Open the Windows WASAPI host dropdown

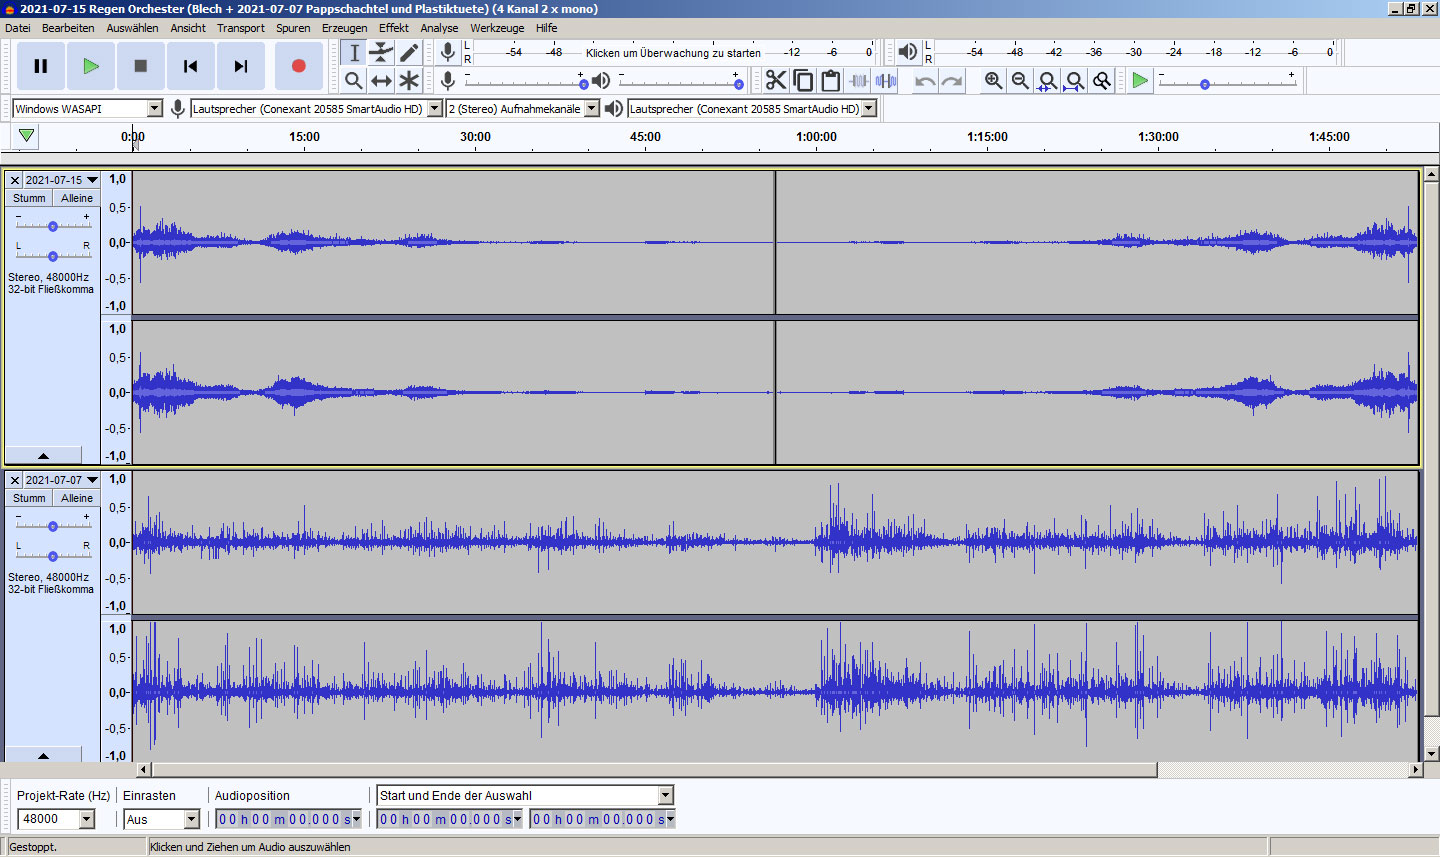(x=155, y=109)
